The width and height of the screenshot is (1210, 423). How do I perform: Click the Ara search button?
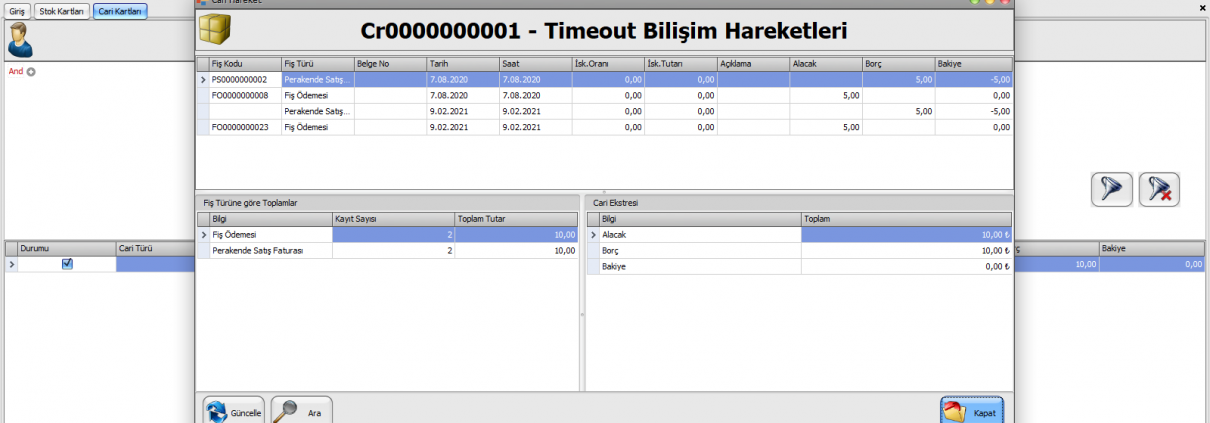click(302, 411)
